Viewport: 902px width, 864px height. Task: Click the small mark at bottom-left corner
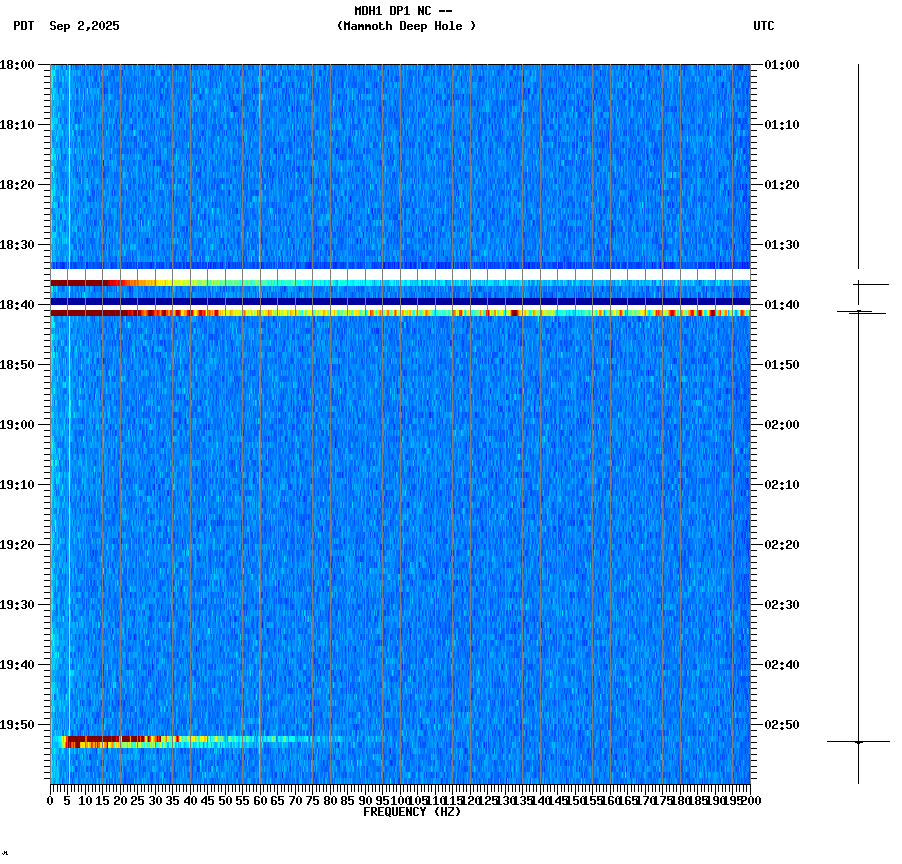coord(7,855)
